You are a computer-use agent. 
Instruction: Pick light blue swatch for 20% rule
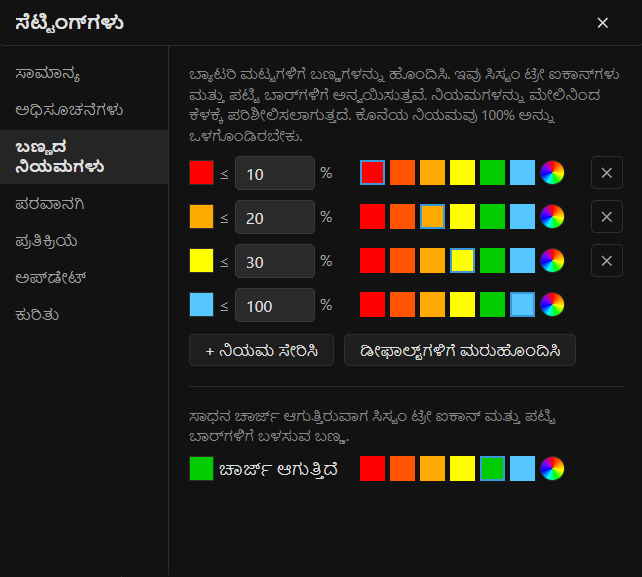pos(522,217)
